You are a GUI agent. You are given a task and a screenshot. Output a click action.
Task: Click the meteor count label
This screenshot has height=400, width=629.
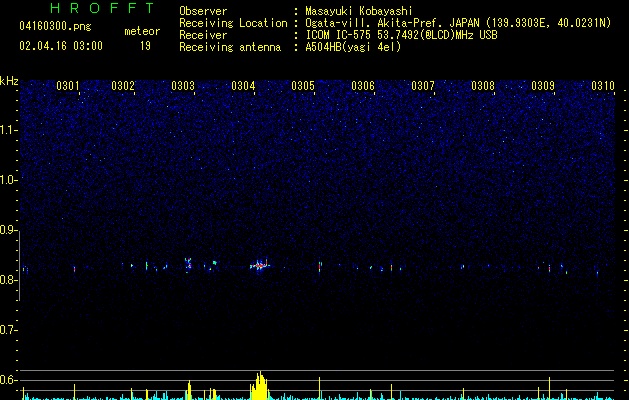[x=142, y=31]
